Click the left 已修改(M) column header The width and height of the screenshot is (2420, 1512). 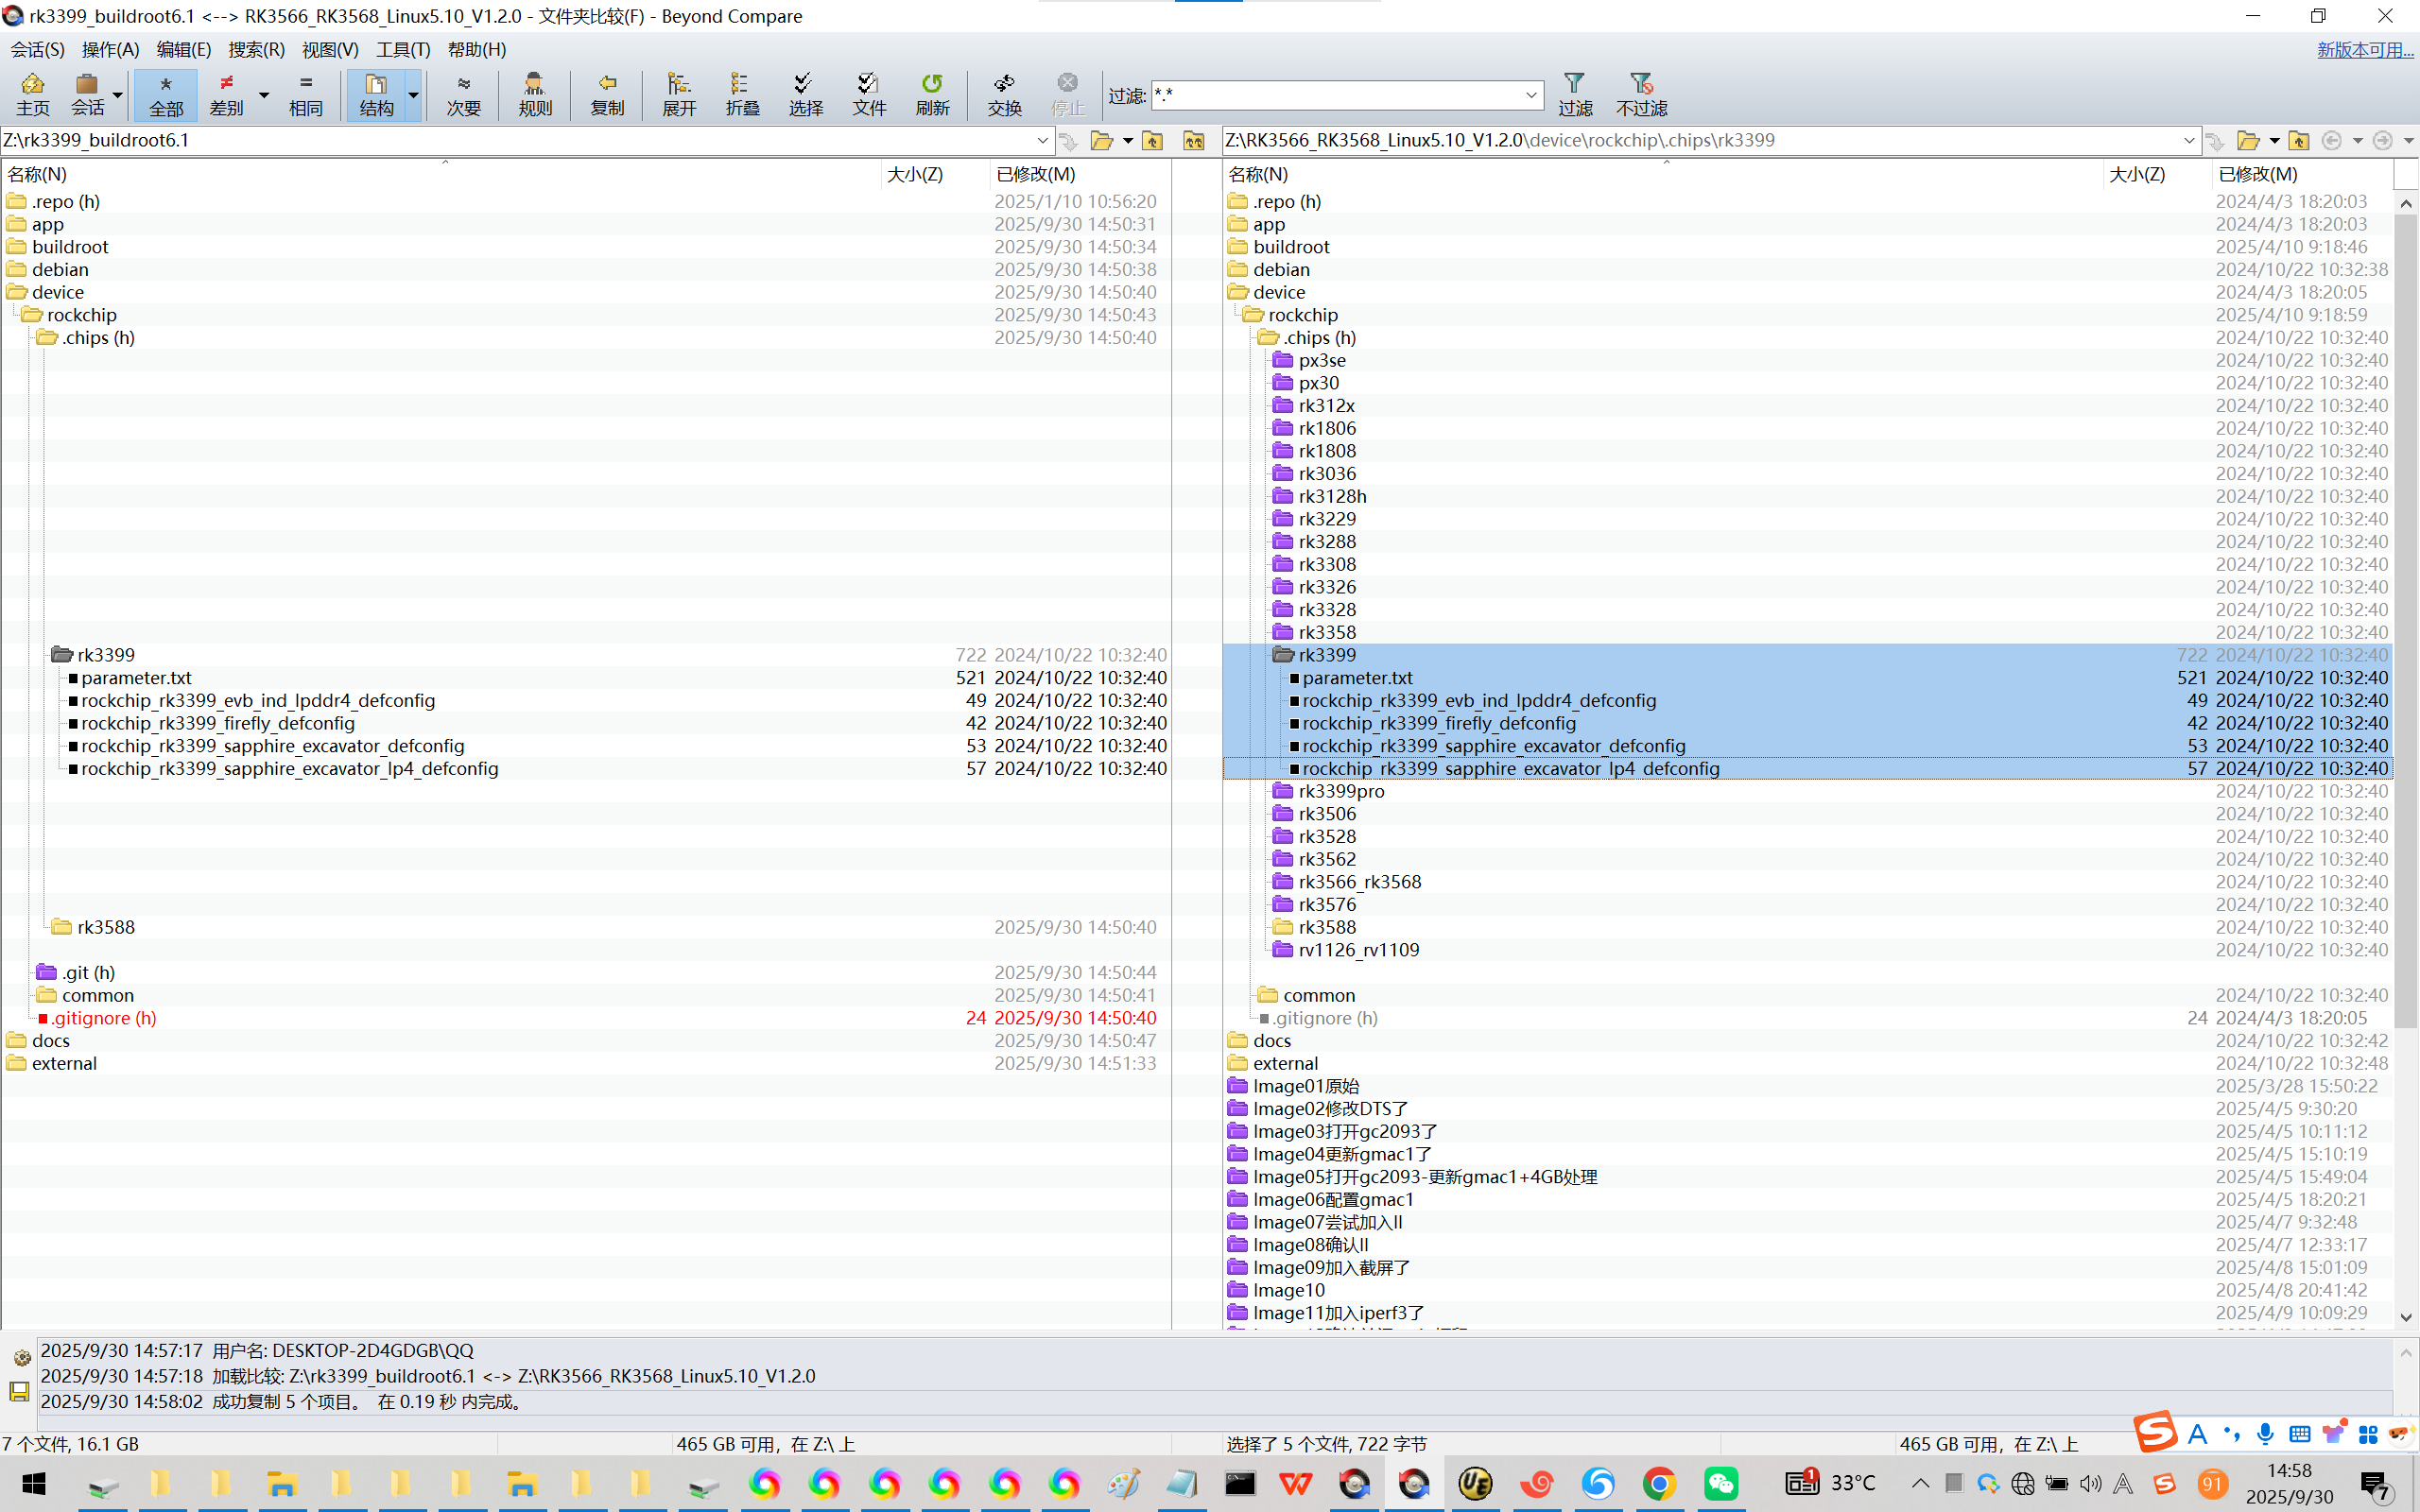(1035, 174)
